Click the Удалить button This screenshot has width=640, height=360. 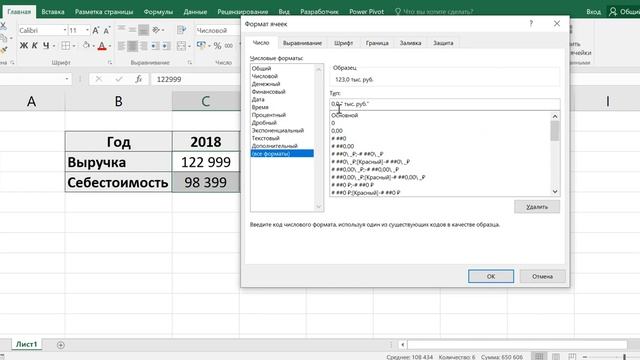coord(537,207)
